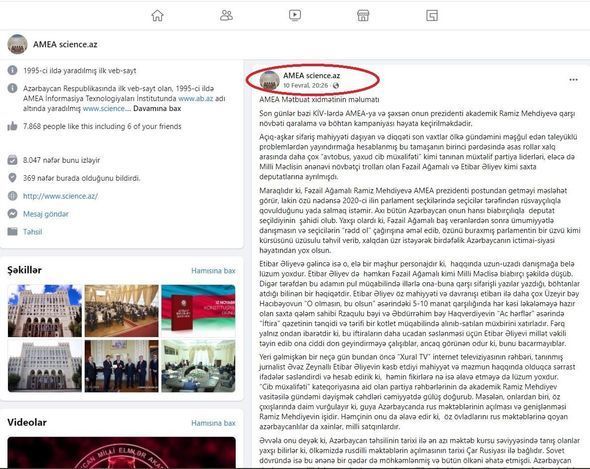
Task: Open the www.ab.az link
Action: [x=196, y=99]
